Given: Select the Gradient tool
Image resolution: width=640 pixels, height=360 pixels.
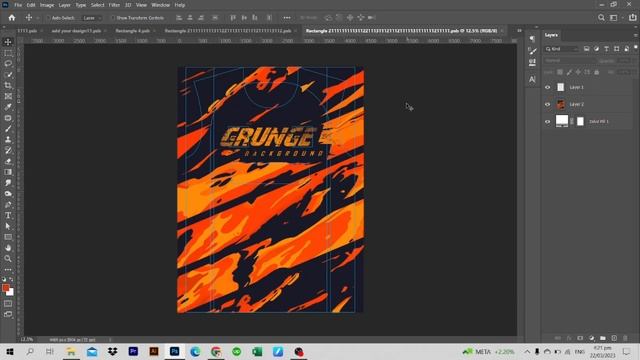Looking at the screenshot, I should (x=8, y=172).
